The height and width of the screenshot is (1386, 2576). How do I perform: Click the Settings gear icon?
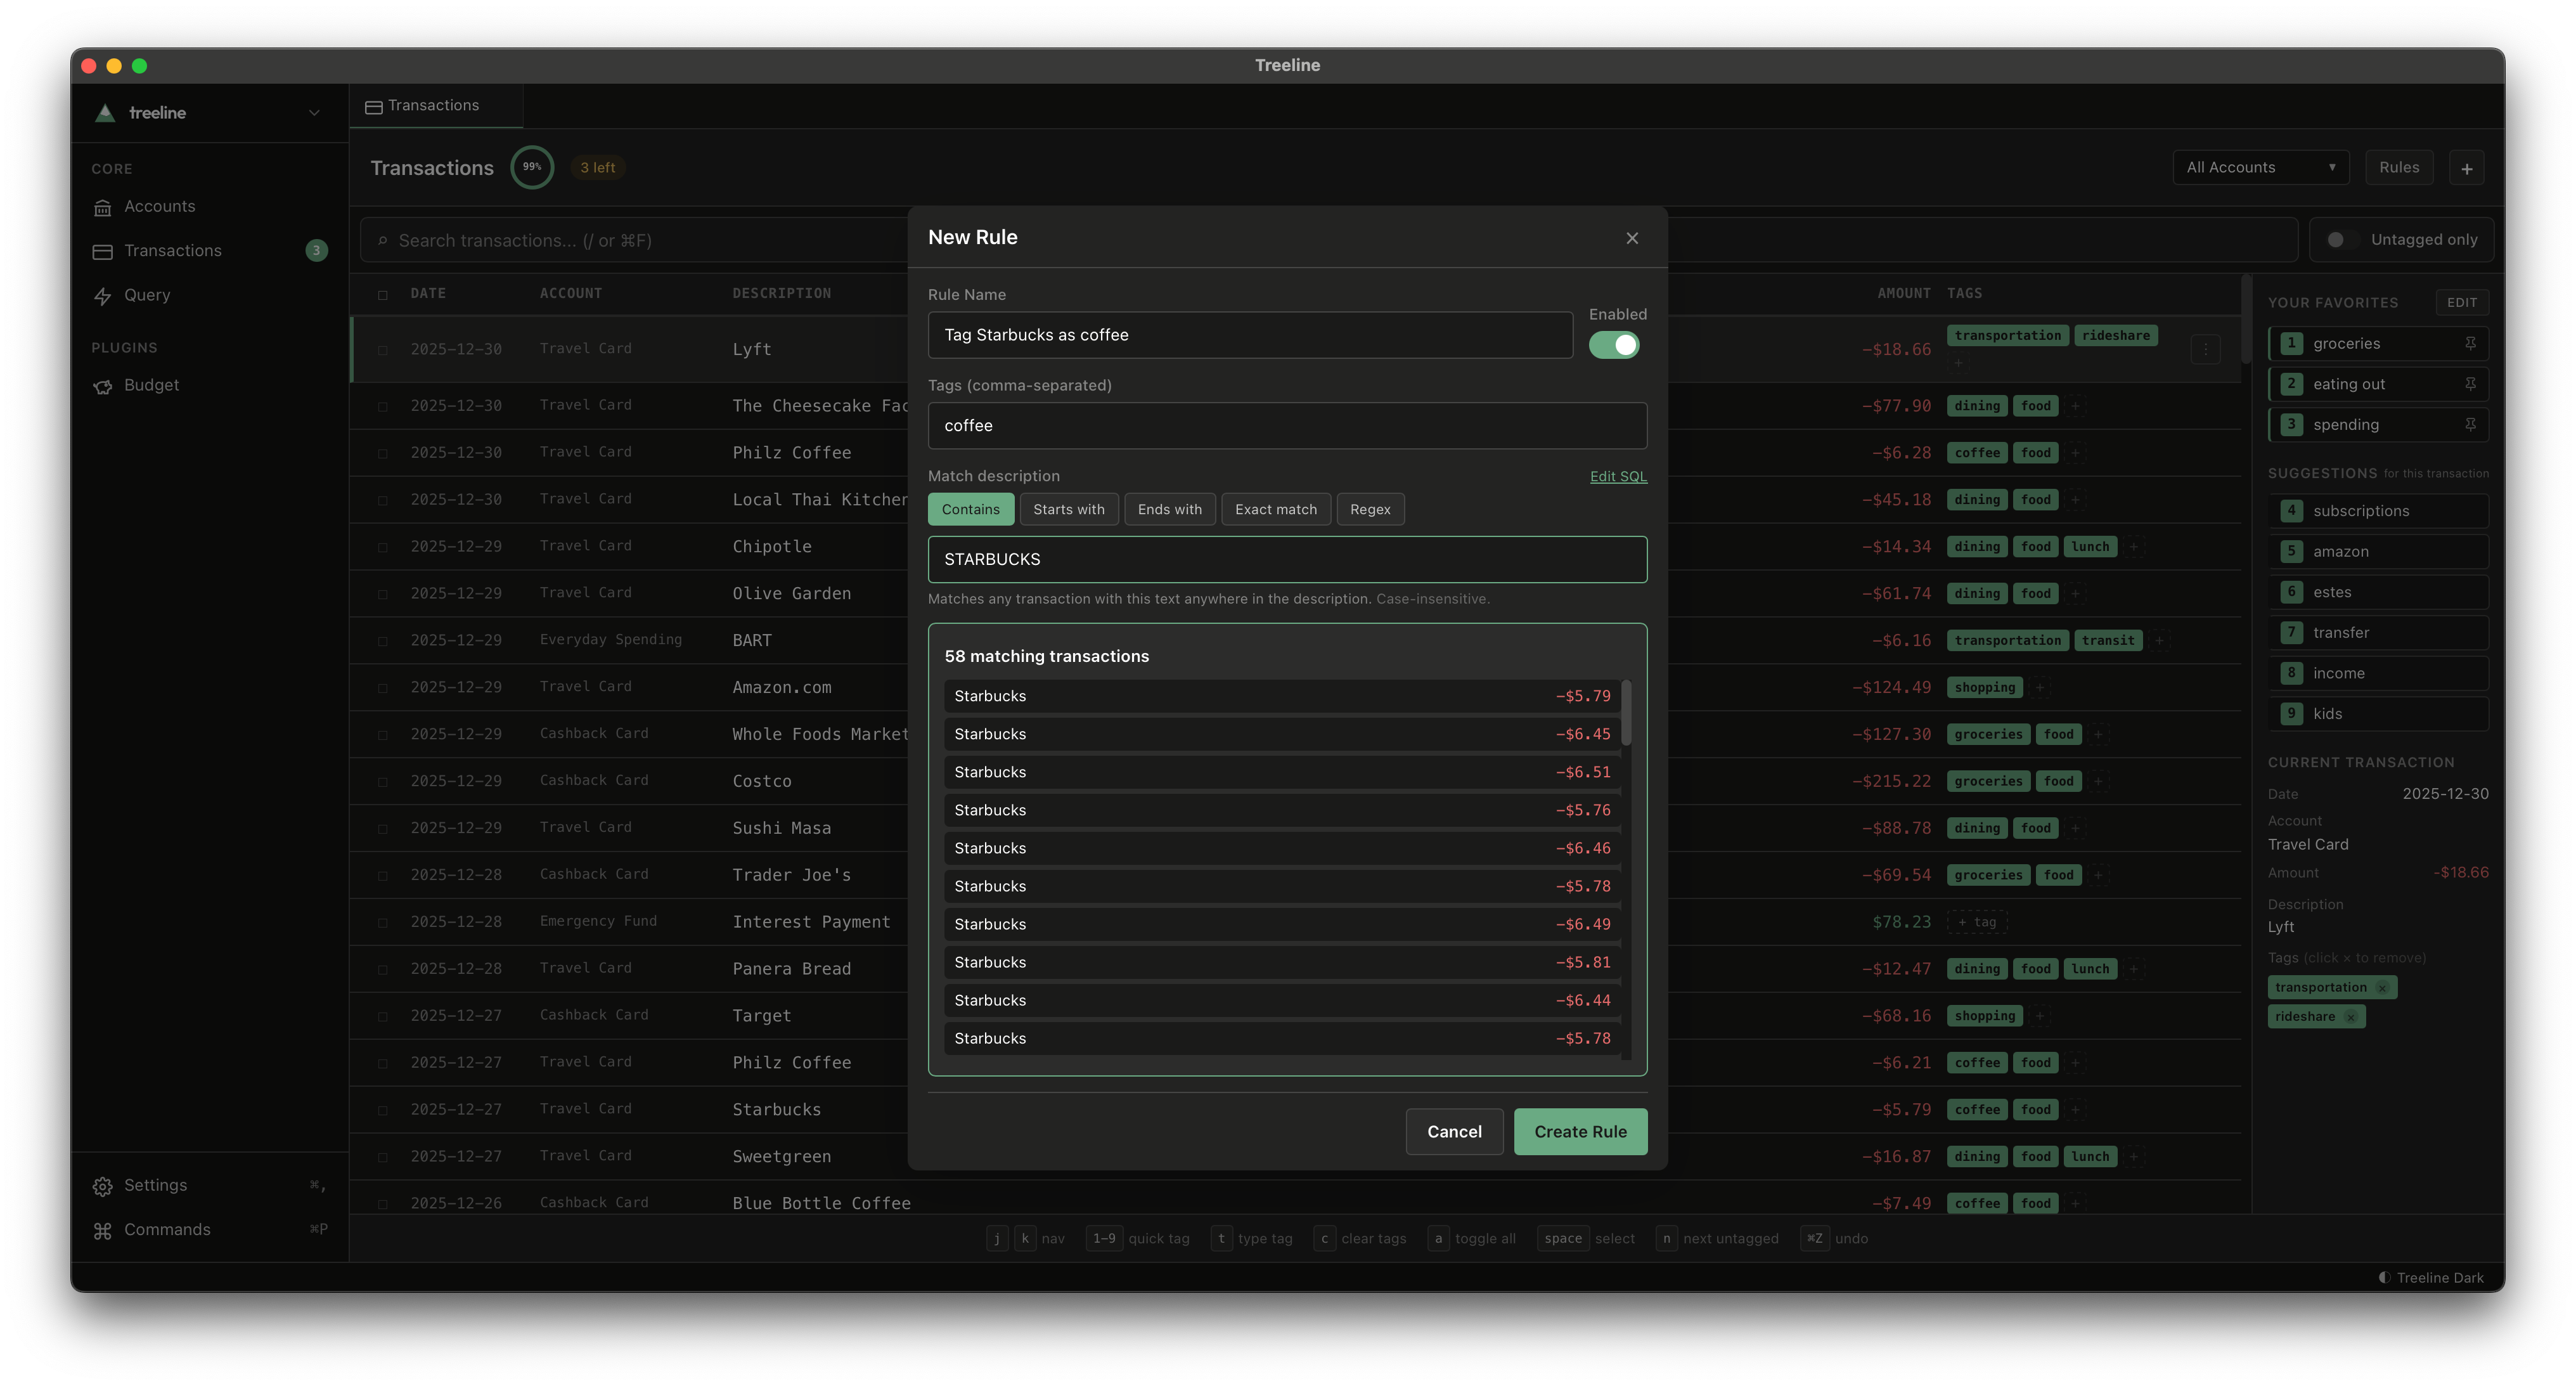[x=102, y=1186]
